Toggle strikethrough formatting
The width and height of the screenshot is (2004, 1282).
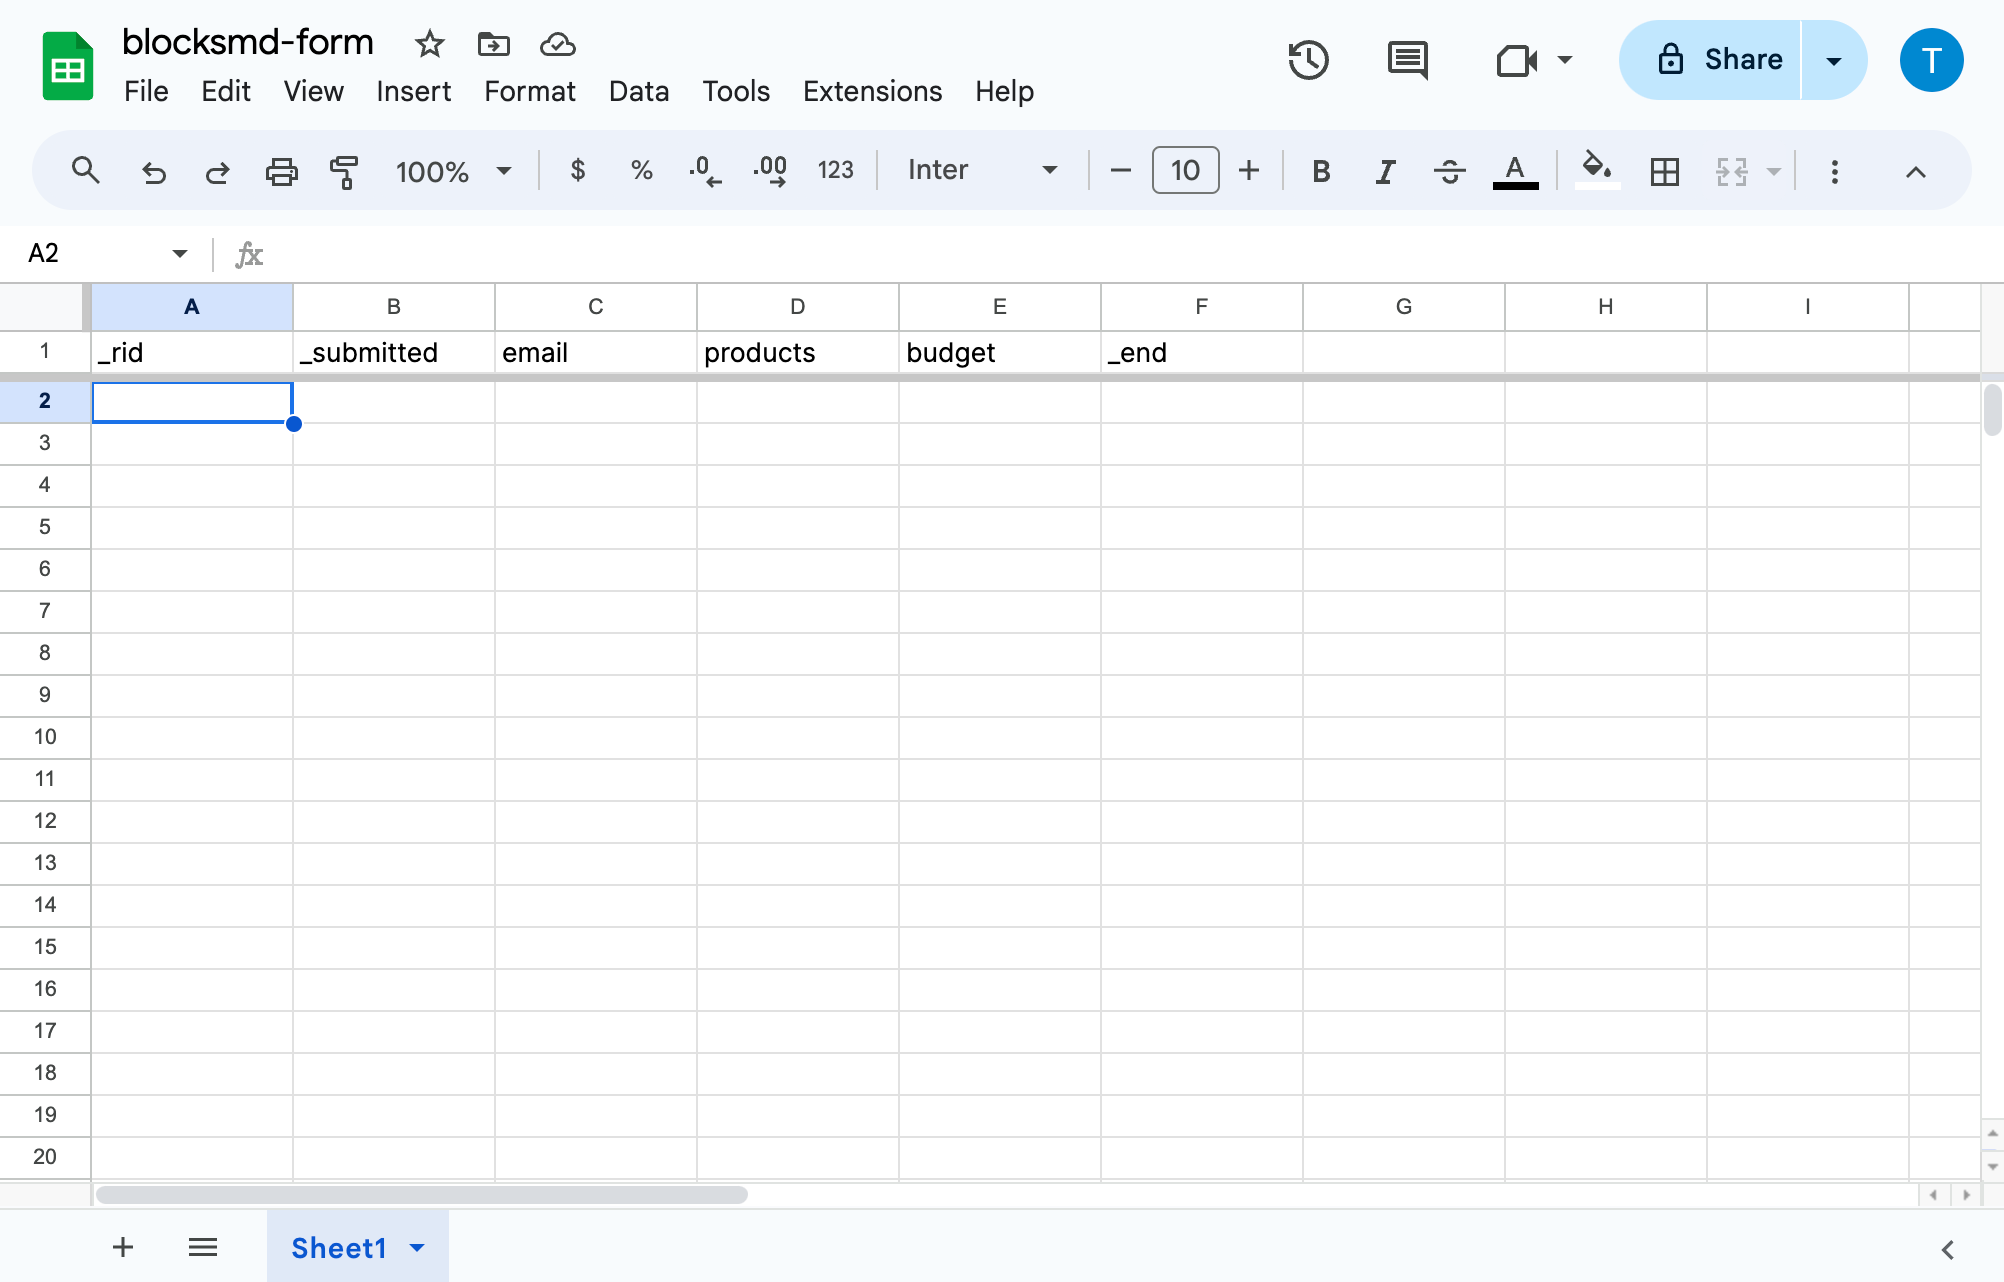1449,171
